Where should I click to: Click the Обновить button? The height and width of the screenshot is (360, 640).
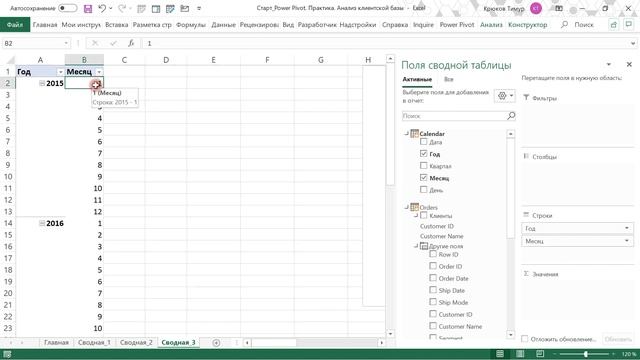[618, 339]
